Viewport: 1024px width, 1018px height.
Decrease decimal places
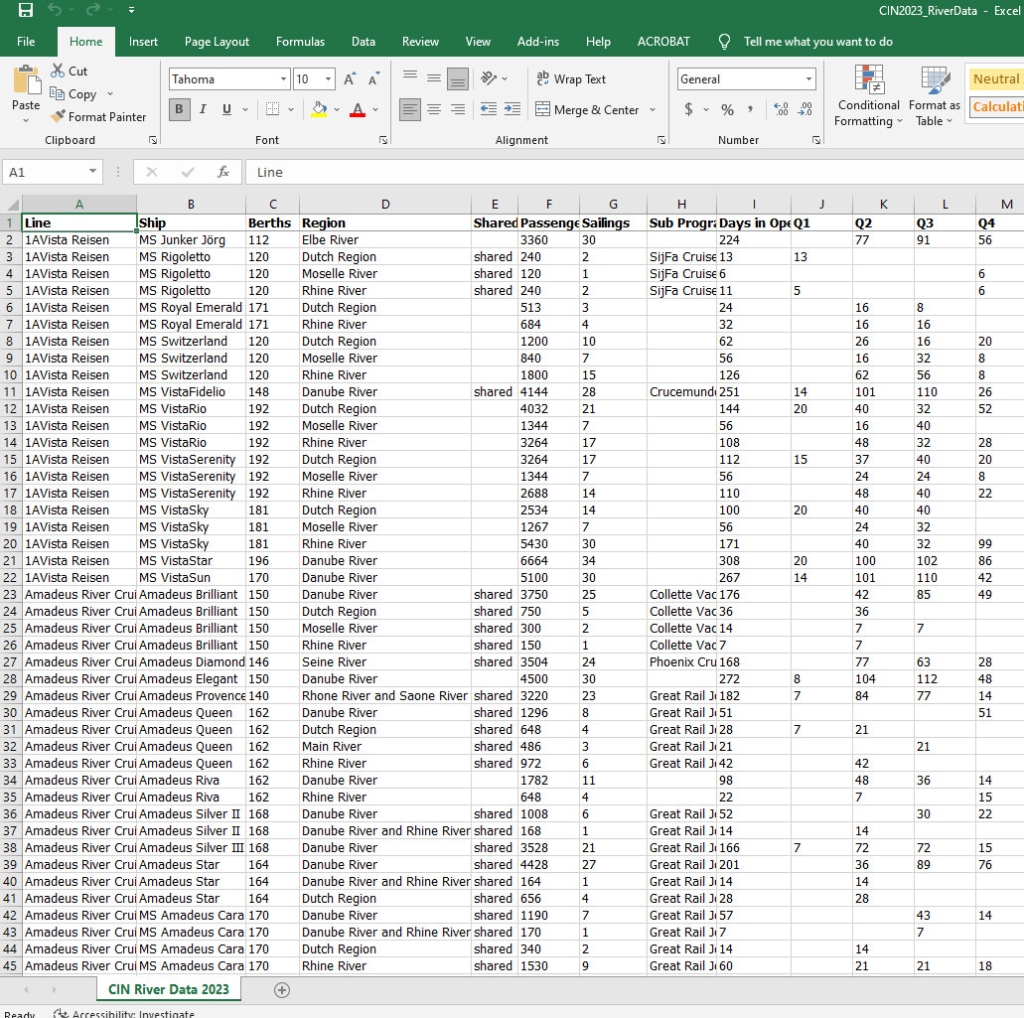tap(805, 109)
